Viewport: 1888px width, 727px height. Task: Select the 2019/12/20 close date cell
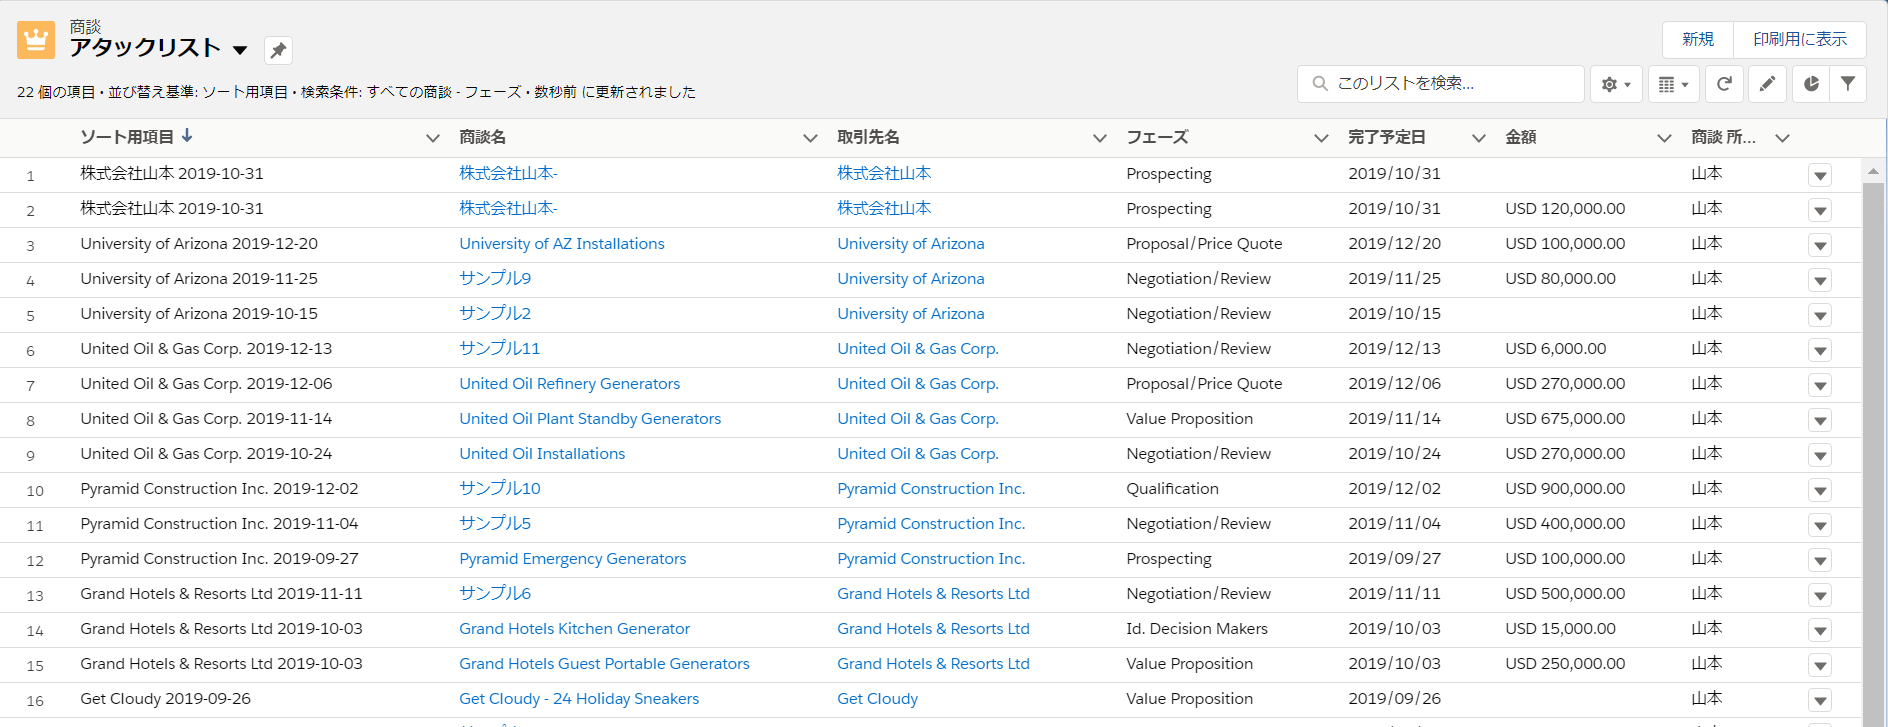pos(1394,243)
